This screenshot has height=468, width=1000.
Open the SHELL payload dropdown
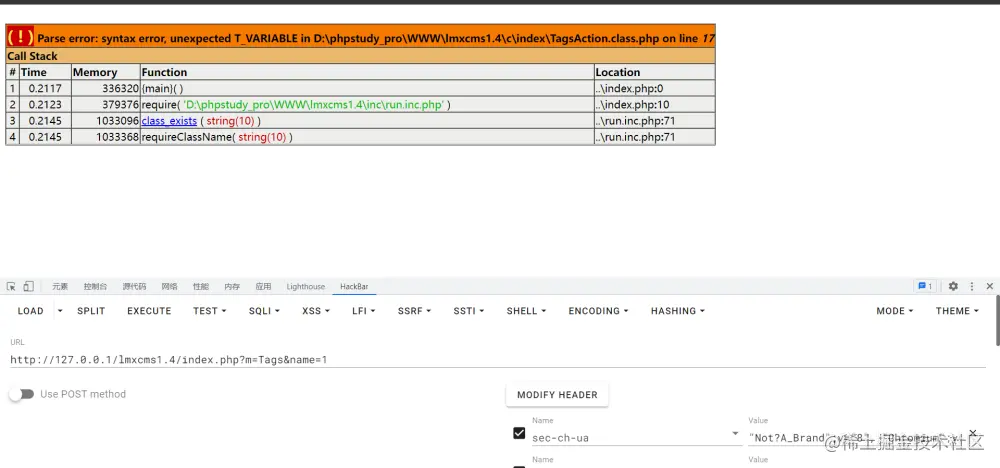526,311
